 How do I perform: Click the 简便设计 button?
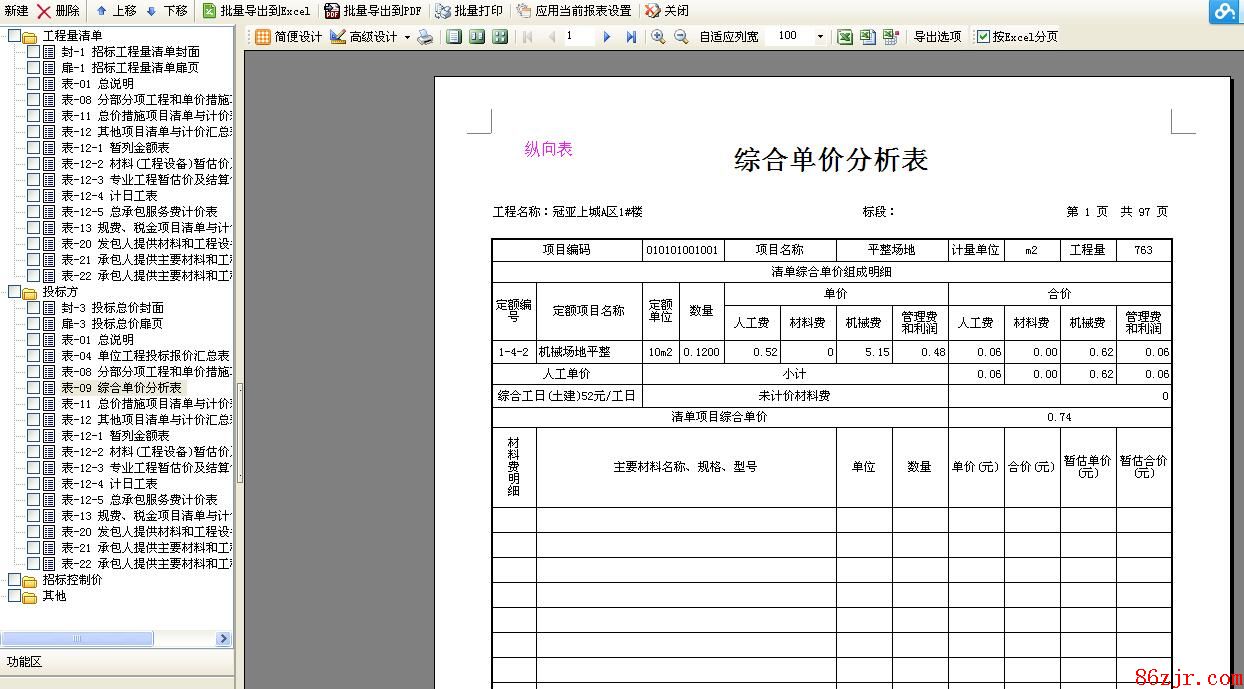289,37
